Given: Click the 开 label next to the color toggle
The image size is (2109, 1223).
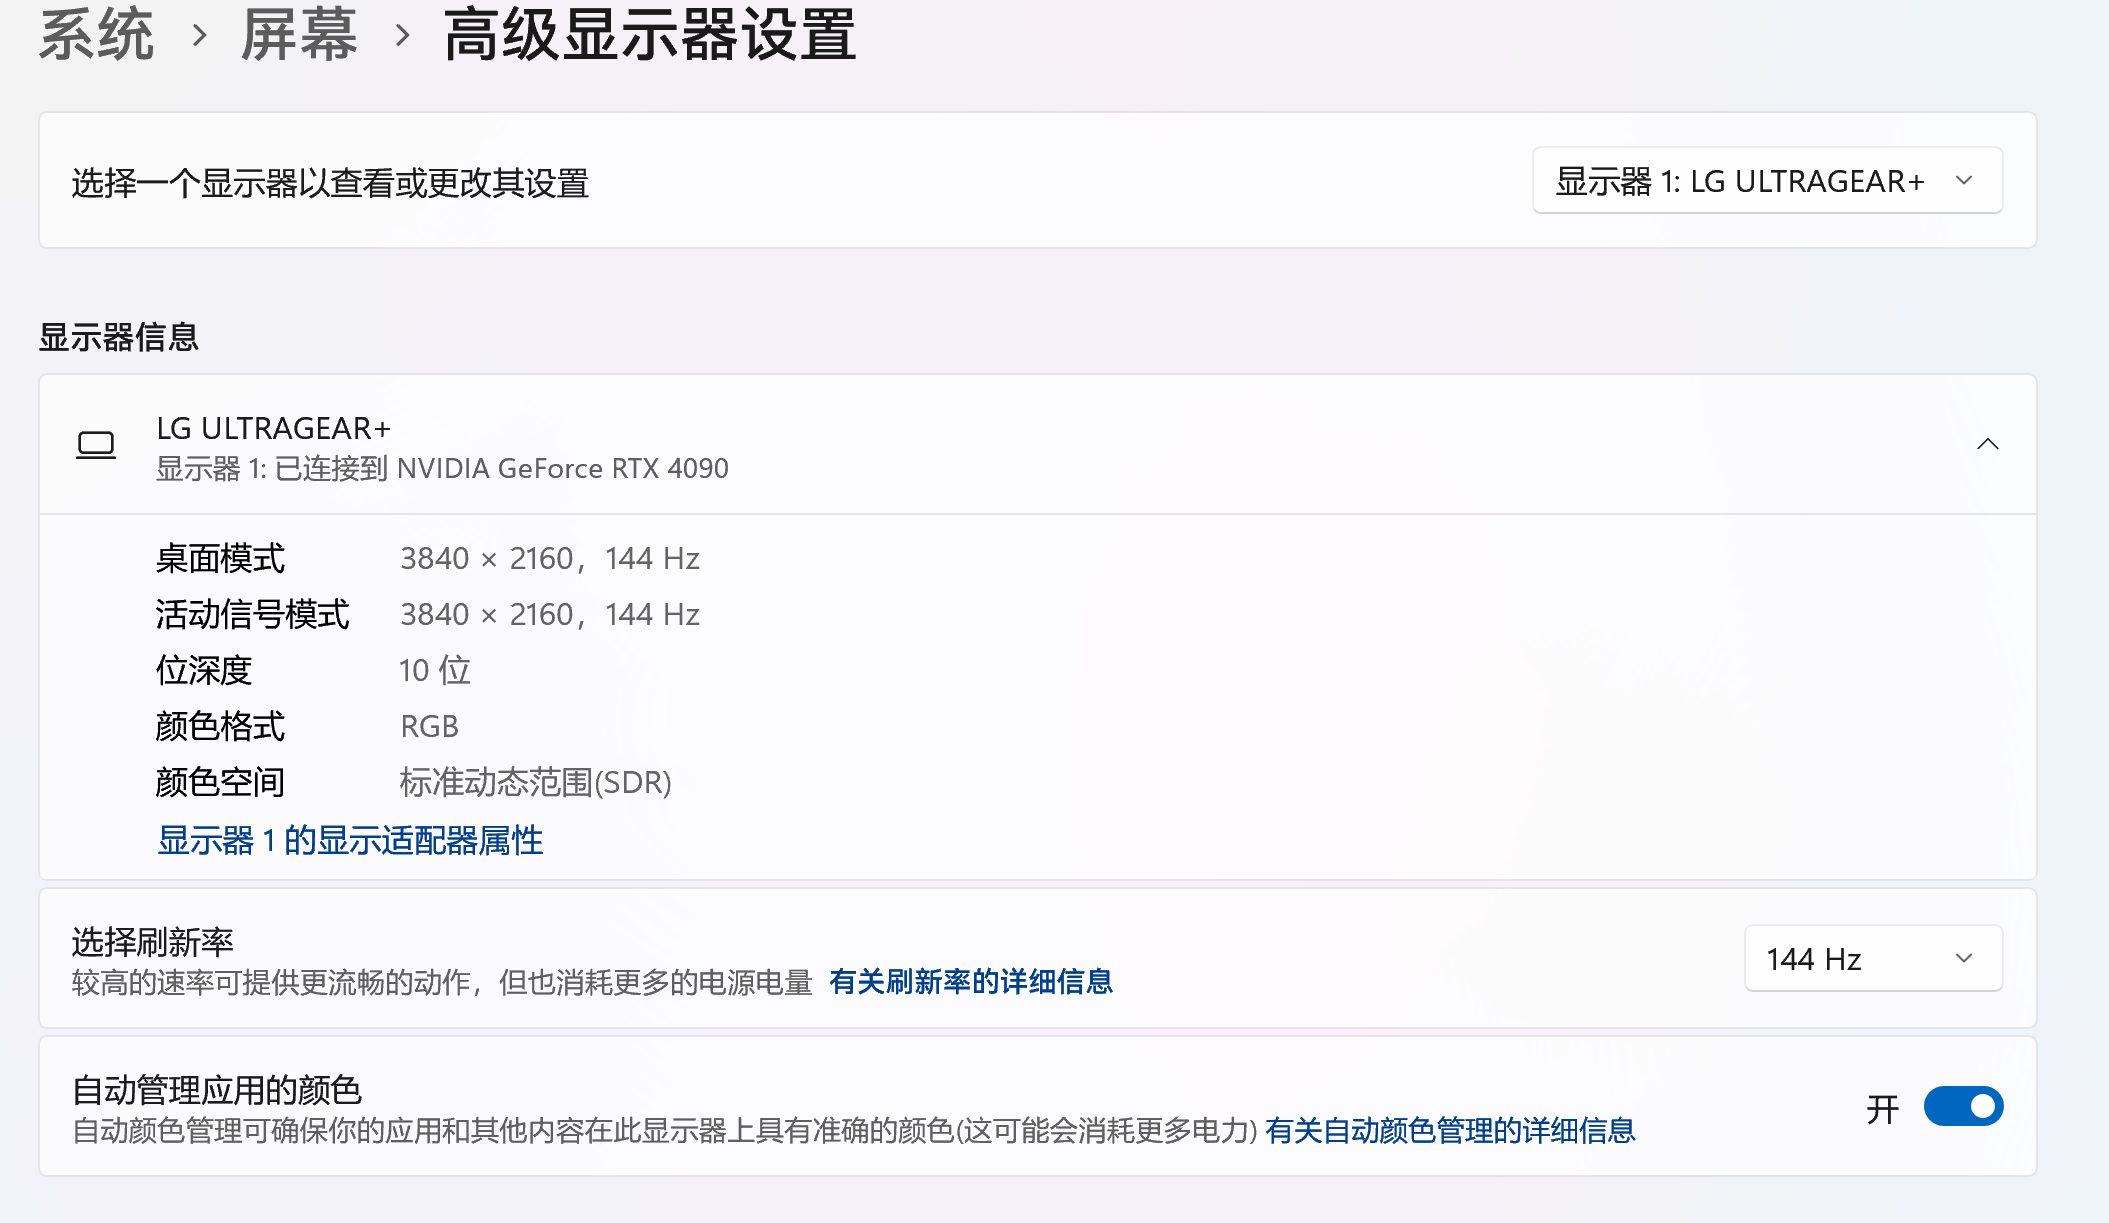Looking at the screenshot, I should click(1883, 1106).
